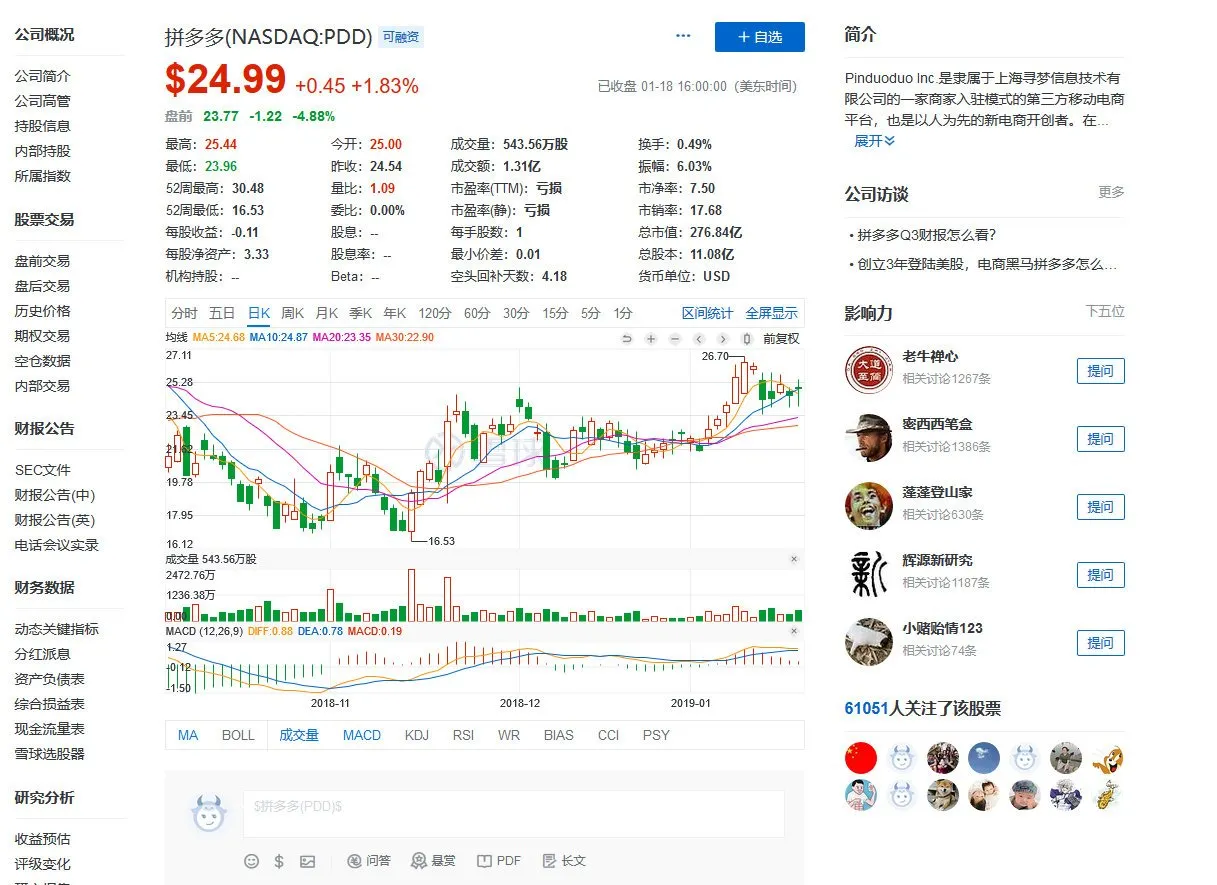Expand the company intro via 展开
The image size is (1217, 885).
[874, 141]
